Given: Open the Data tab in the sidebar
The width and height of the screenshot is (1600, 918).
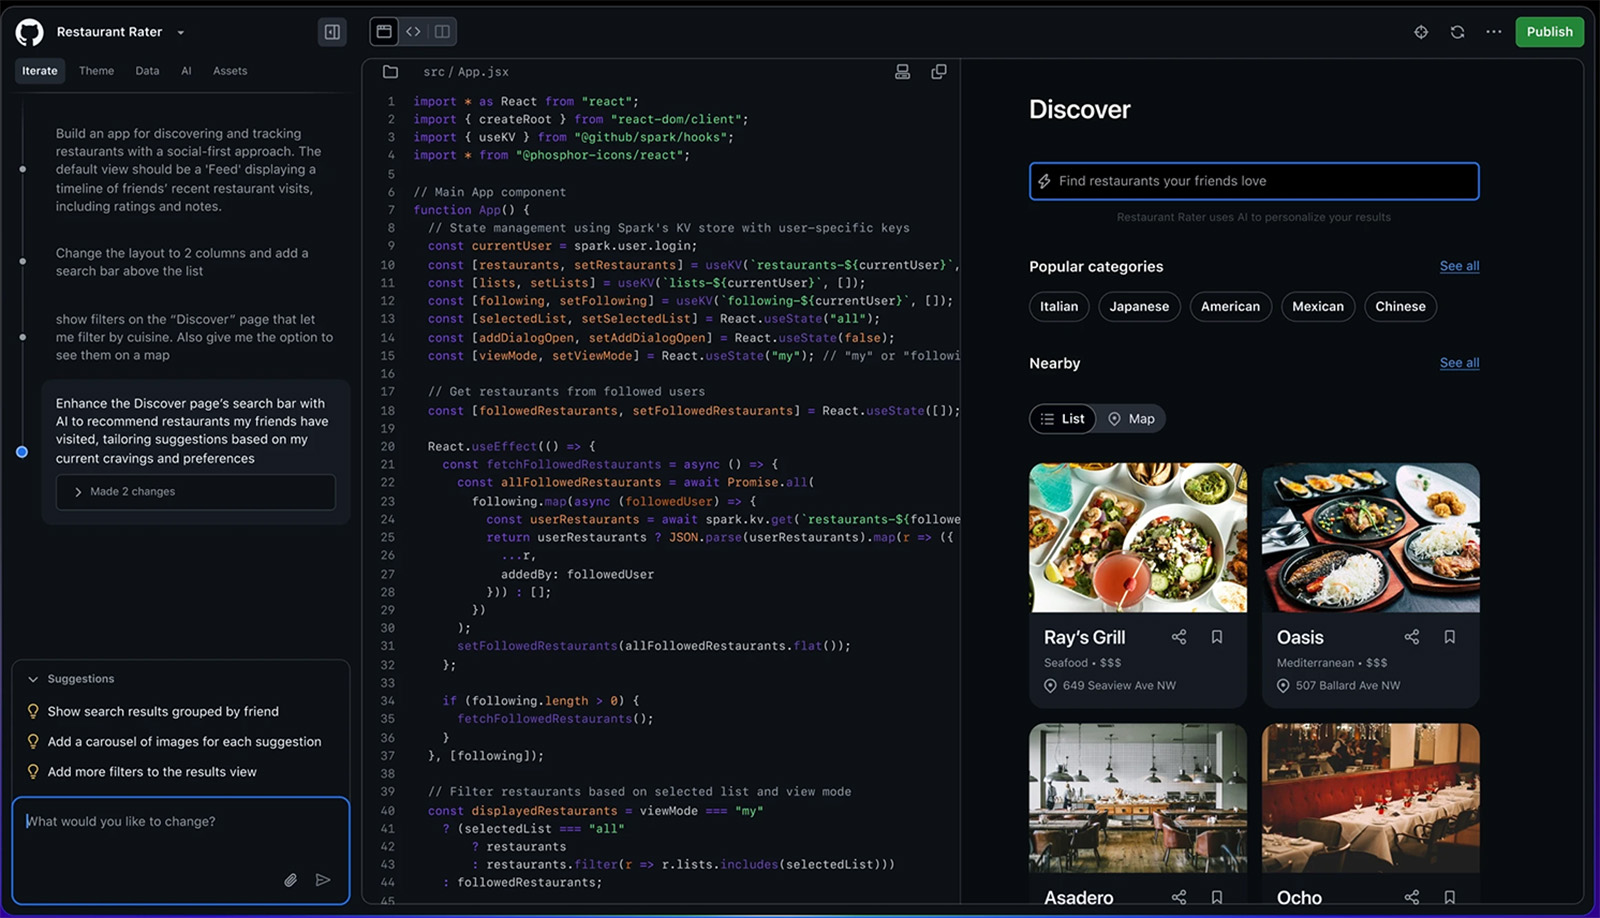Looking at the screenshot, I should 147,70.
